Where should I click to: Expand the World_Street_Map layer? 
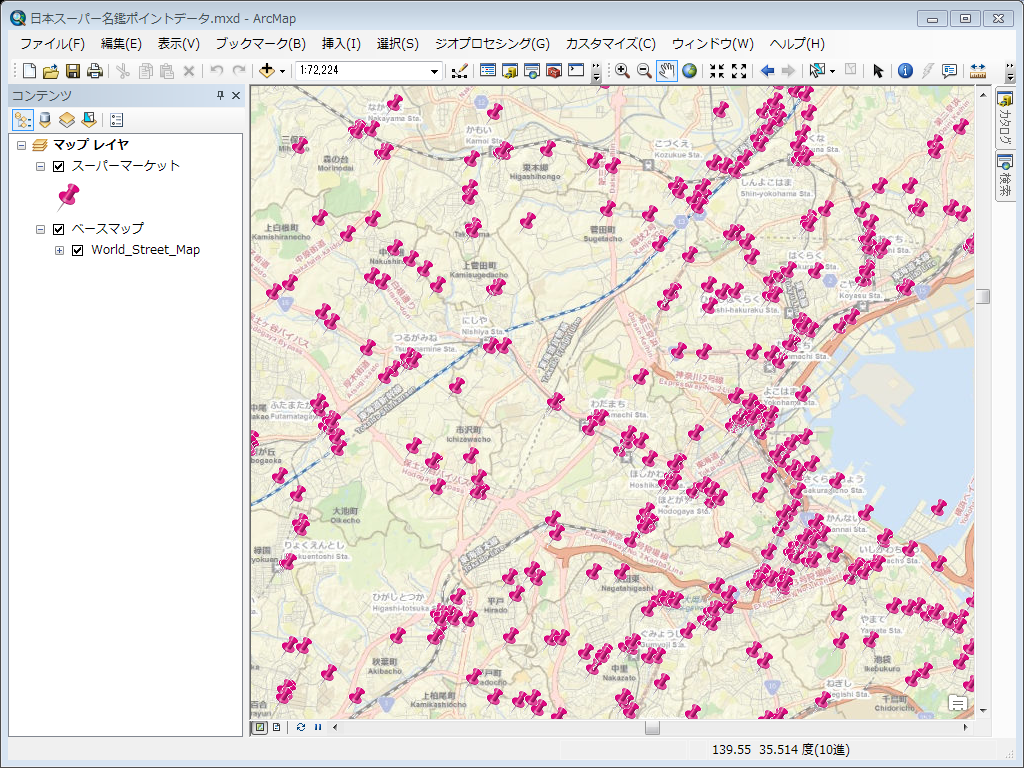coord(59,250)
